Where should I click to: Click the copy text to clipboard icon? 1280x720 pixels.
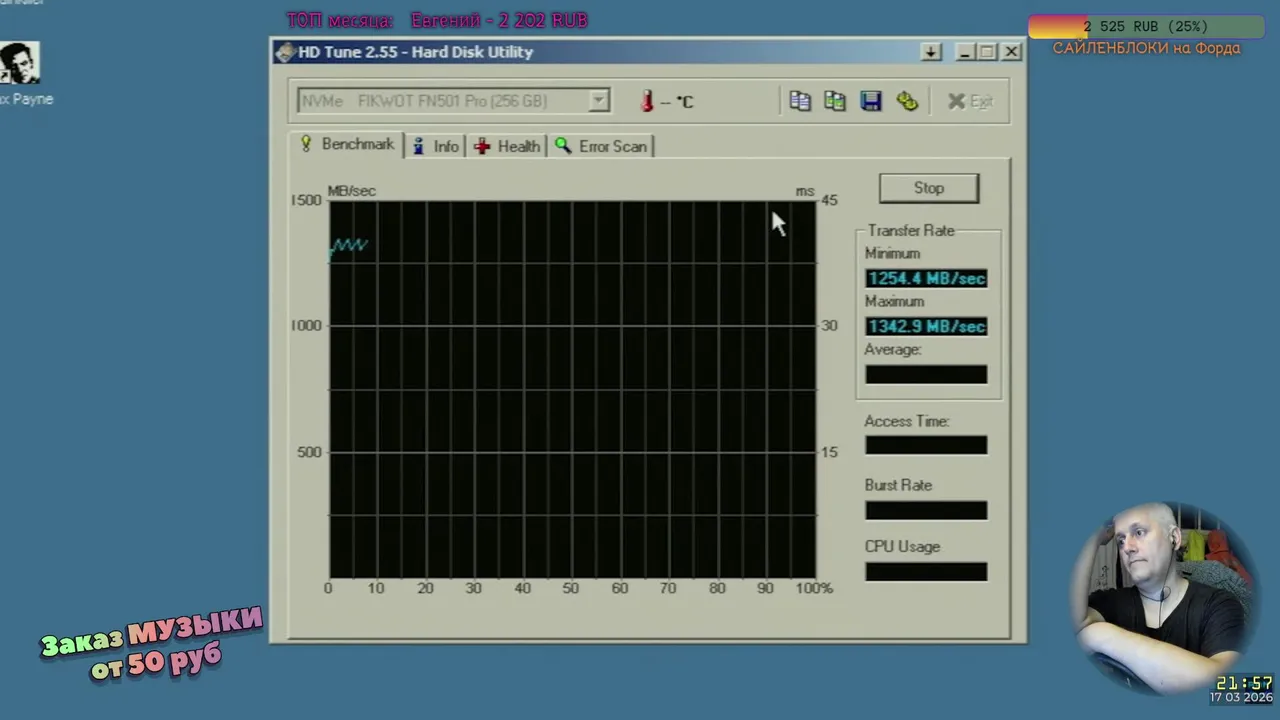pyautogui.click(x=800, y=101)
